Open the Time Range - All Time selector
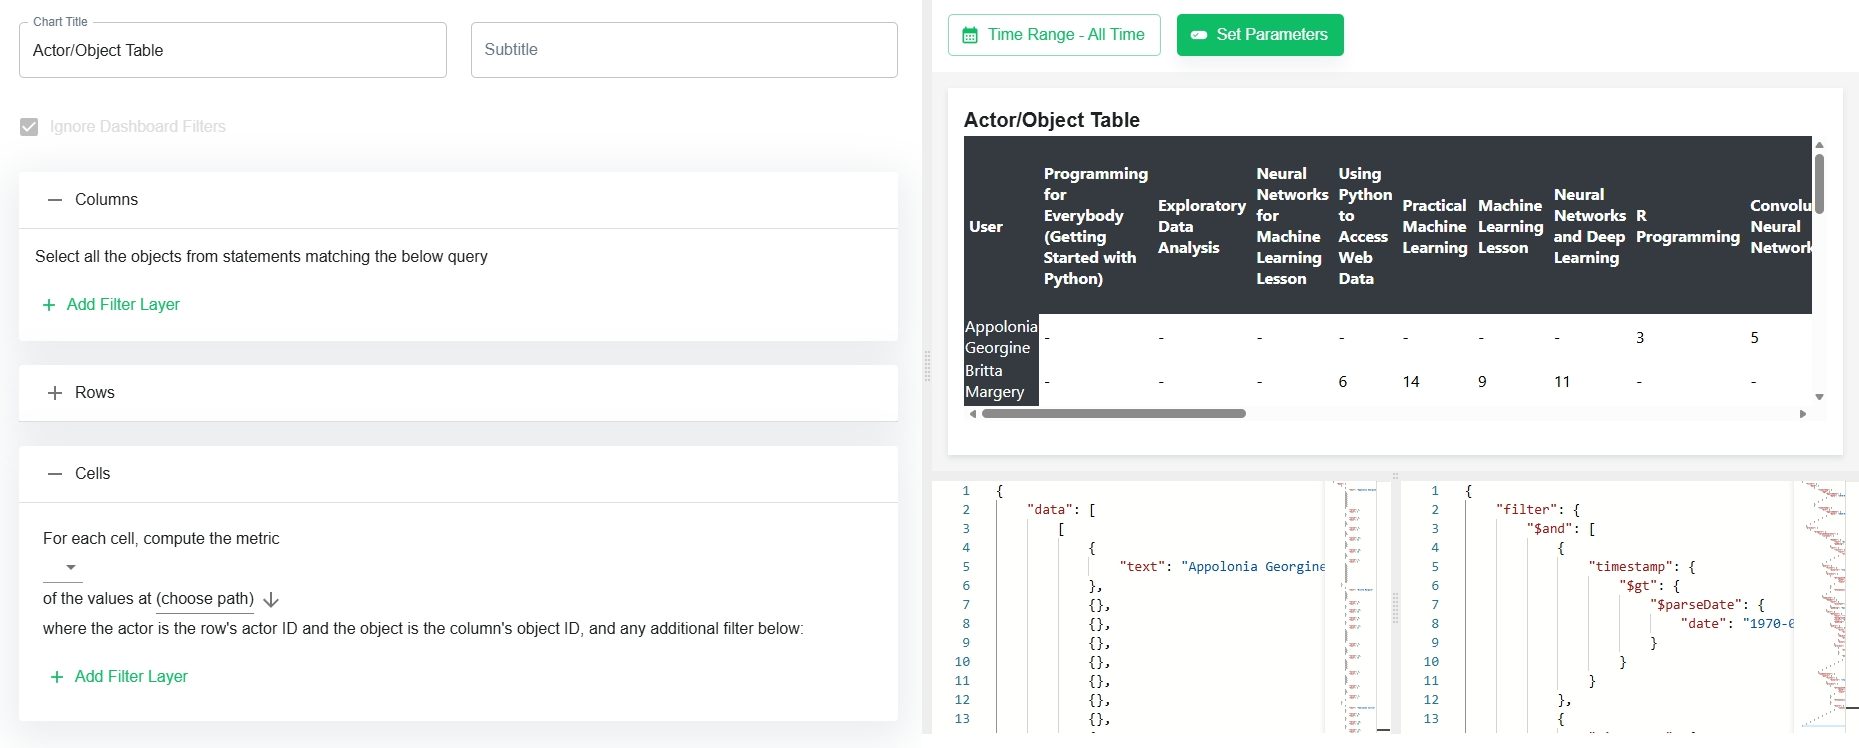Screen dimensions: 1859x748 pyautogui.click(x=1054, y=35)
